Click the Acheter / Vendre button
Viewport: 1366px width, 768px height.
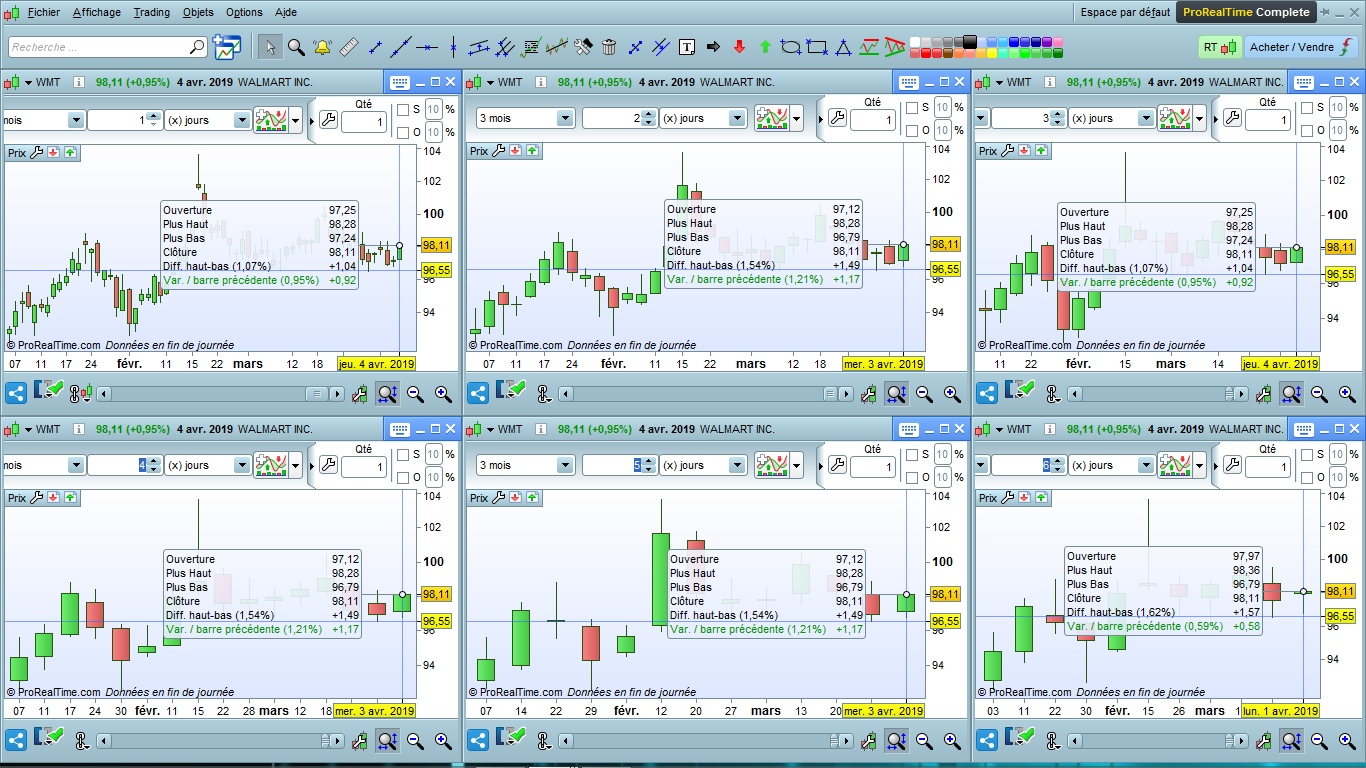tap(1302, 47)
